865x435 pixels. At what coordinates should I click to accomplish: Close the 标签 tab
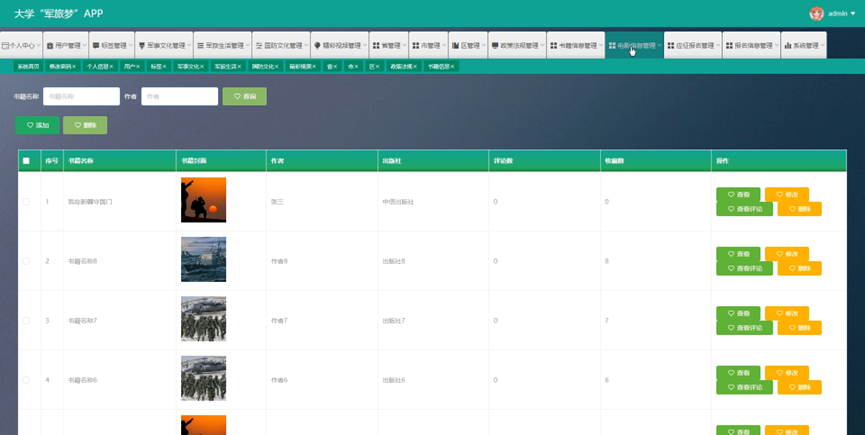(164, 67)
